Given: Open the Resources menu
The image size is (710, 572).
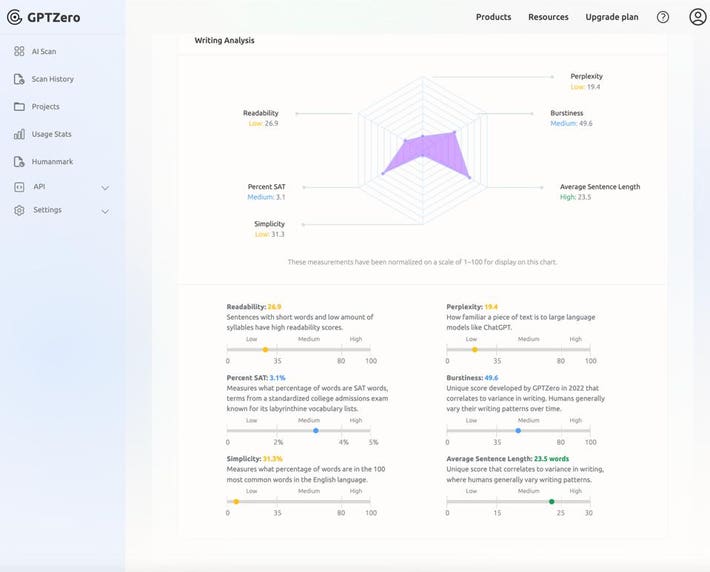Looking at the screenshot, I should (548, 17).
